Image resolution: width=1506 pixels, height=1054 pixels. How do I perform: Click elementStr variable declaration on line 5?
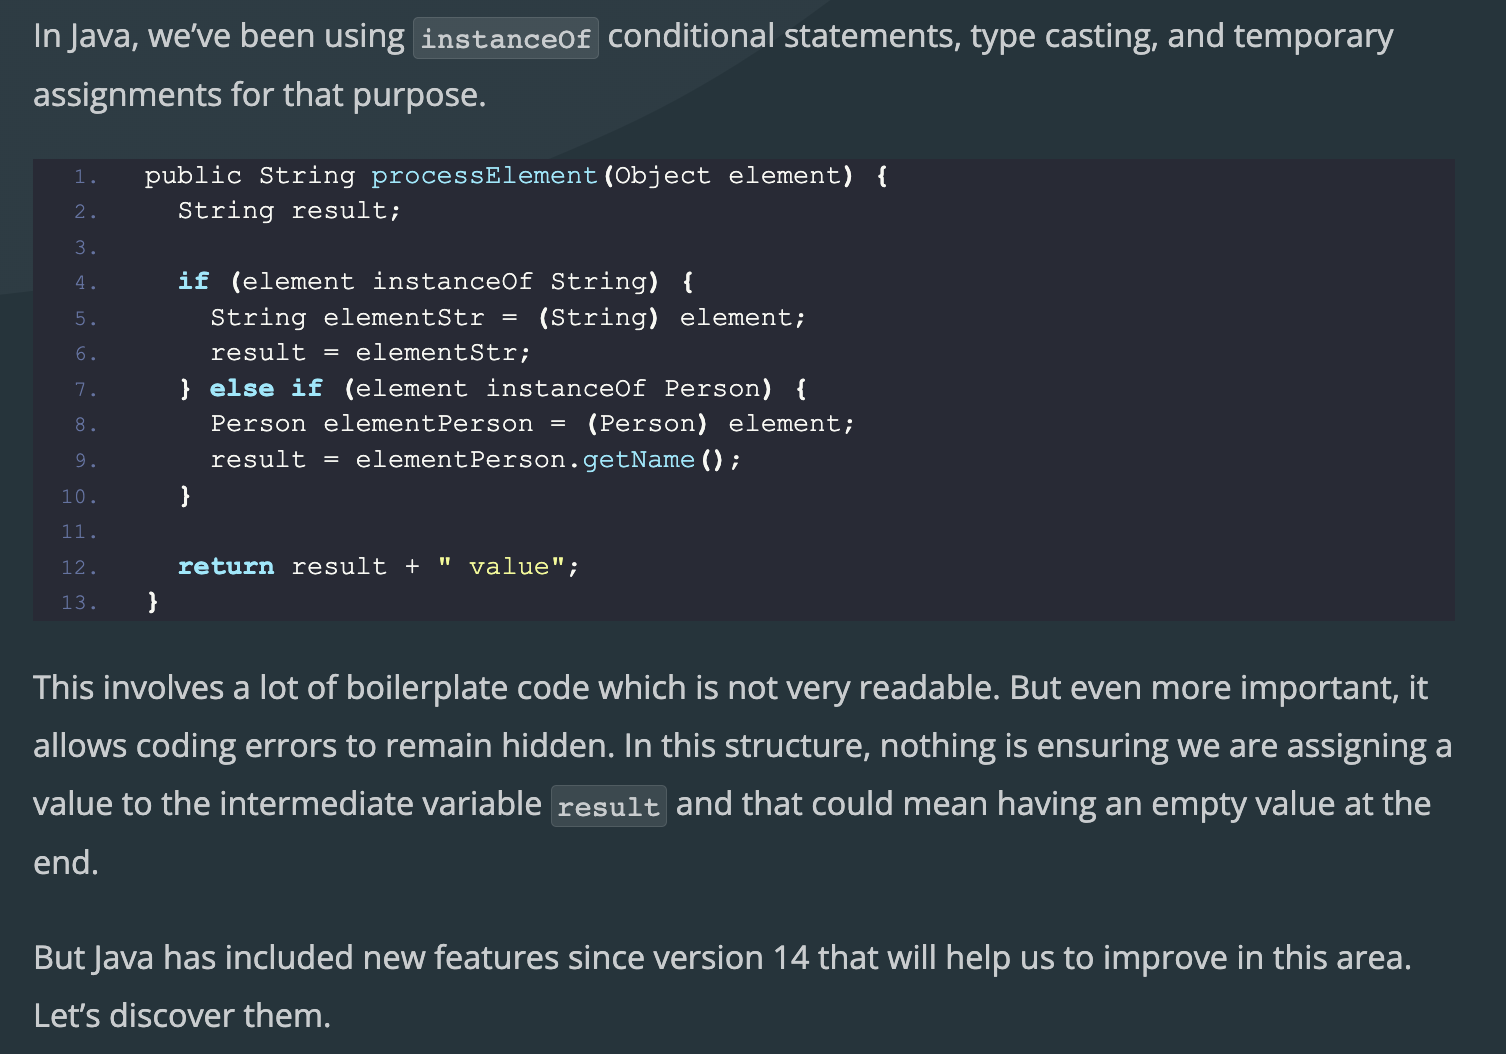pos(403,318)
